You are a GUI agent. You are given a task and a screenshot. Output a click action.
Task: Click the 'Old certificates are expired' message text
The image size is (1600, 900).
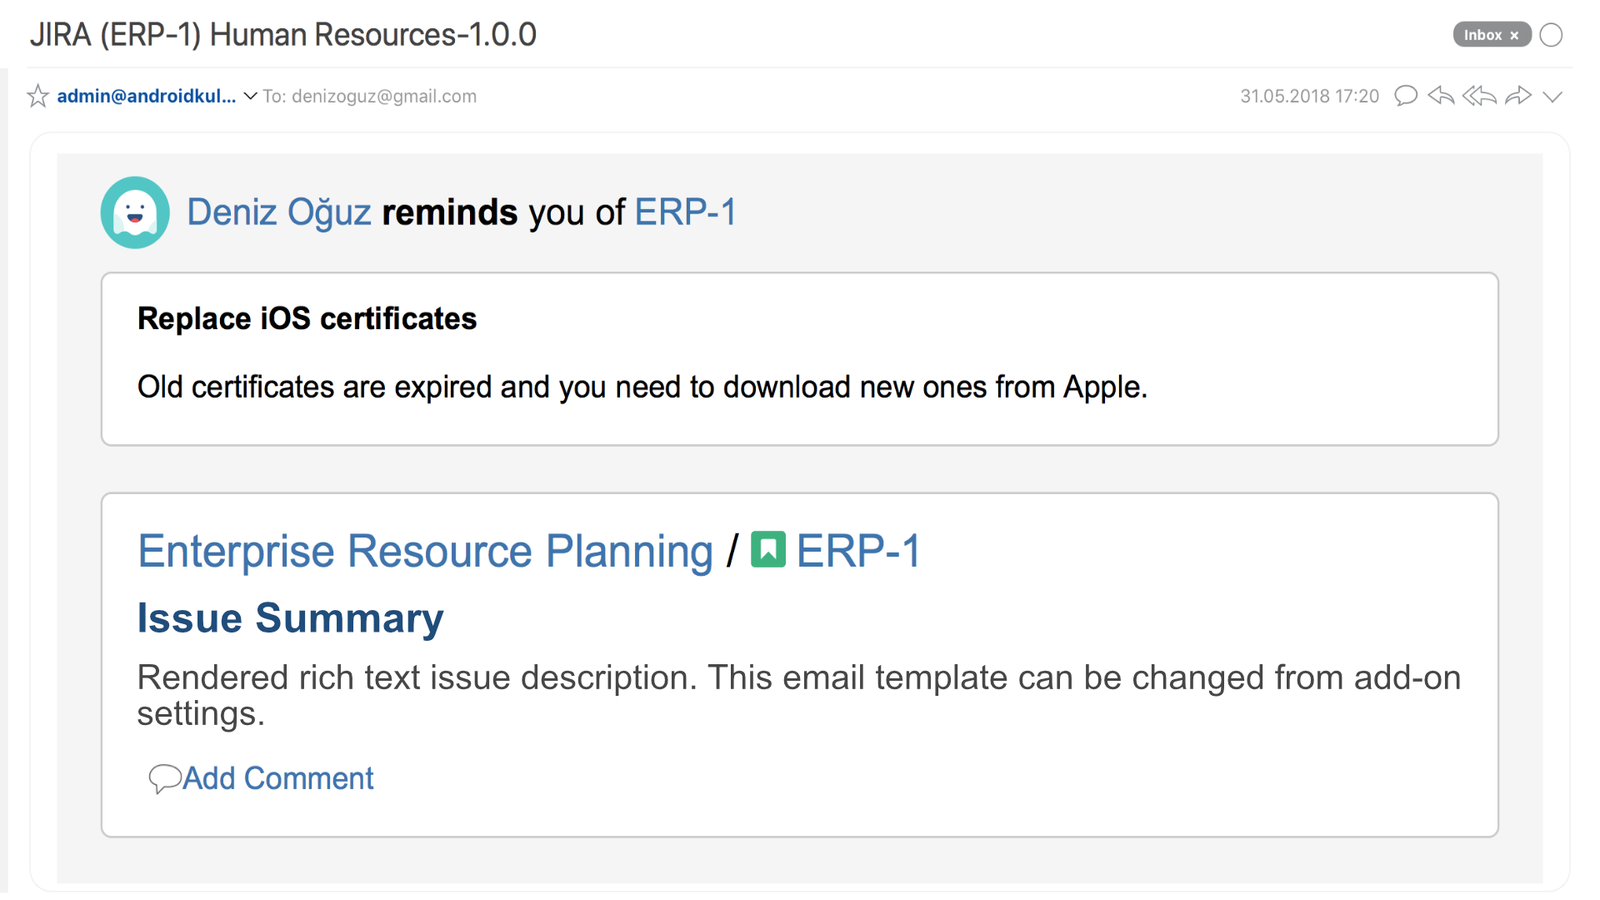642,387
